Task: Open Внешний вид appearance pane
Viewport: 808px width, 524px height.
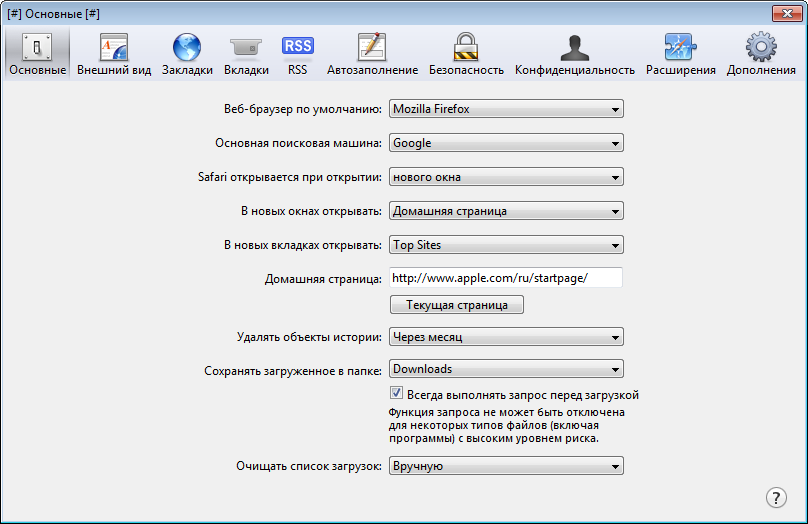Action: point(114,54)
